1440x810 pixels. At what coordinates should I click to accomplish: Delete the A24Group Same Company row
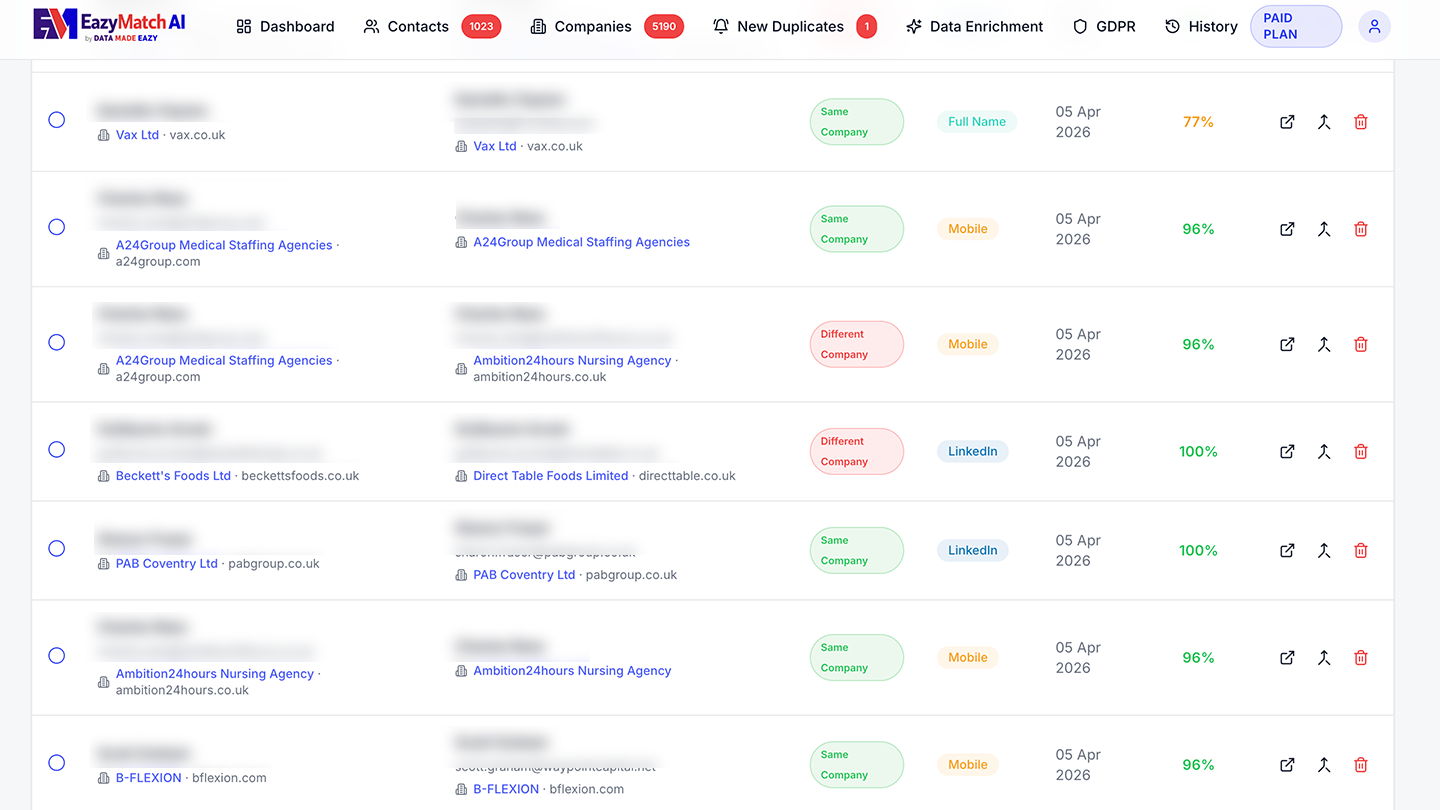(x=1361, y=229)
